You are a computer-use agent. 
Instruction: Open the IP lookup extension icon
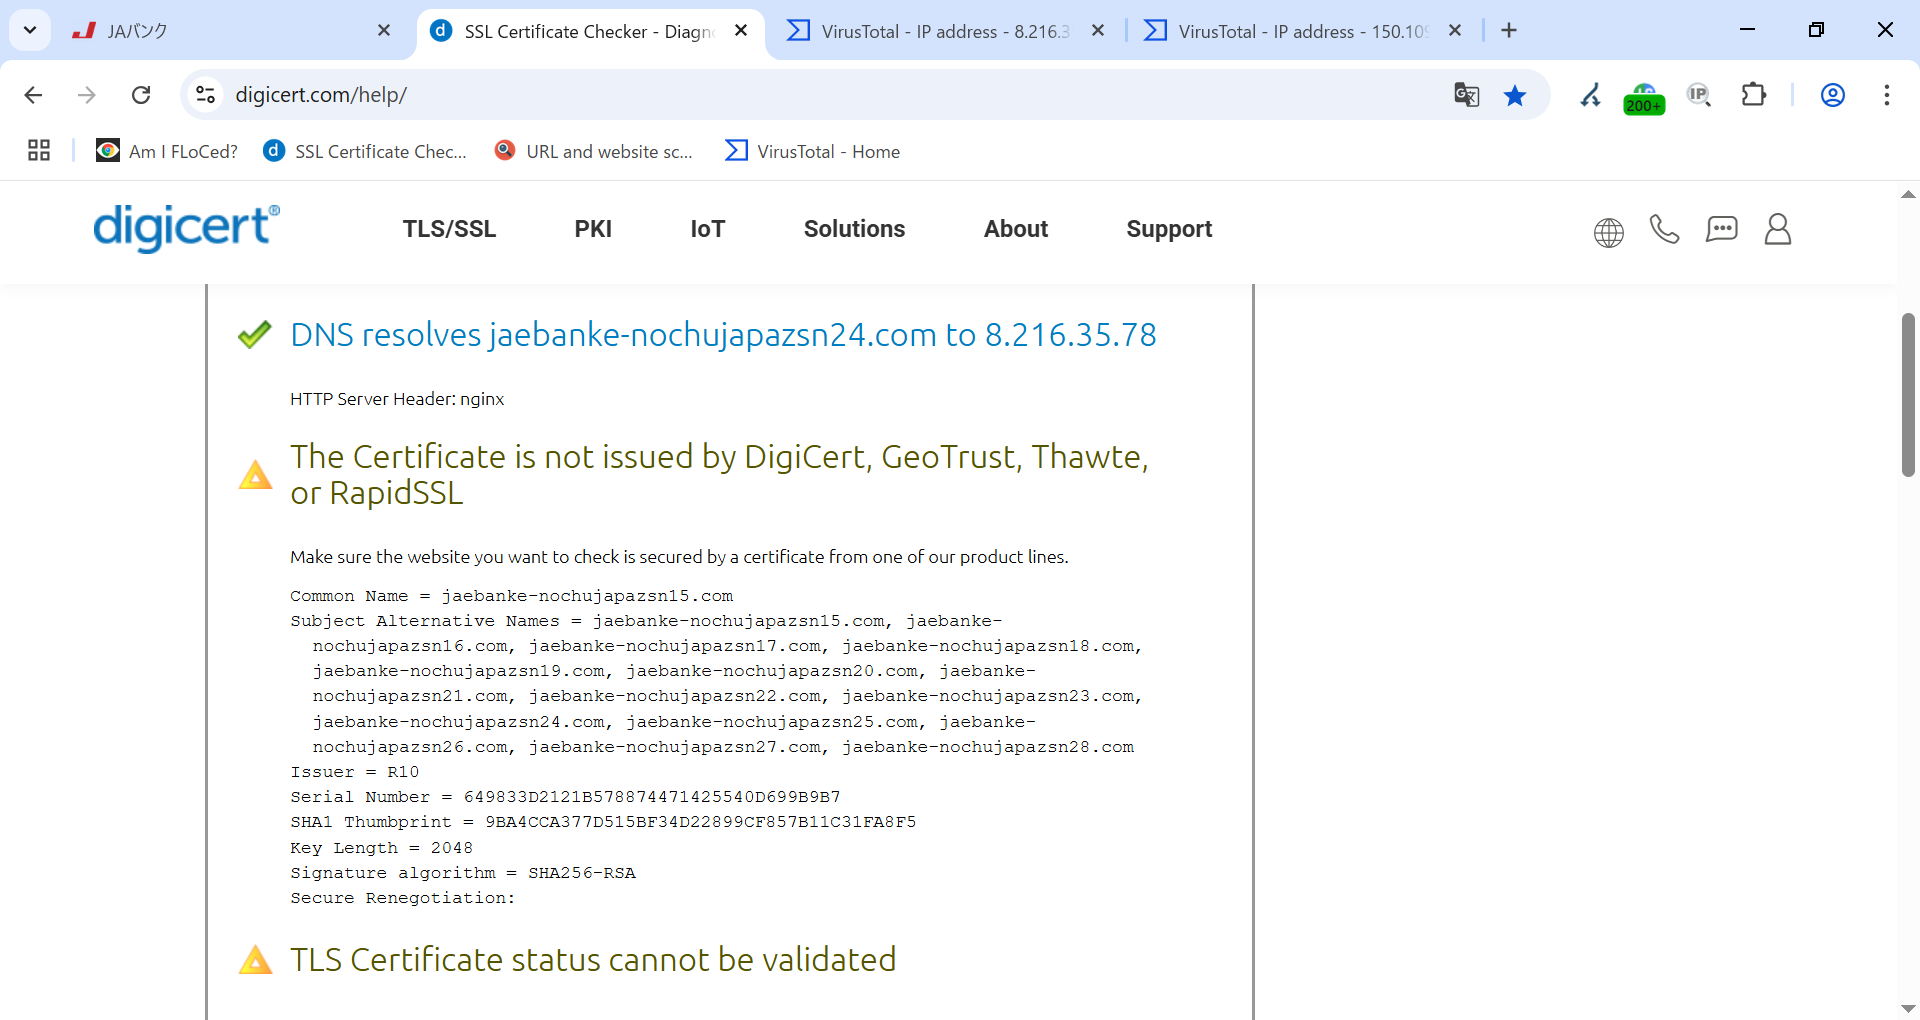[x=1699, y=95]
